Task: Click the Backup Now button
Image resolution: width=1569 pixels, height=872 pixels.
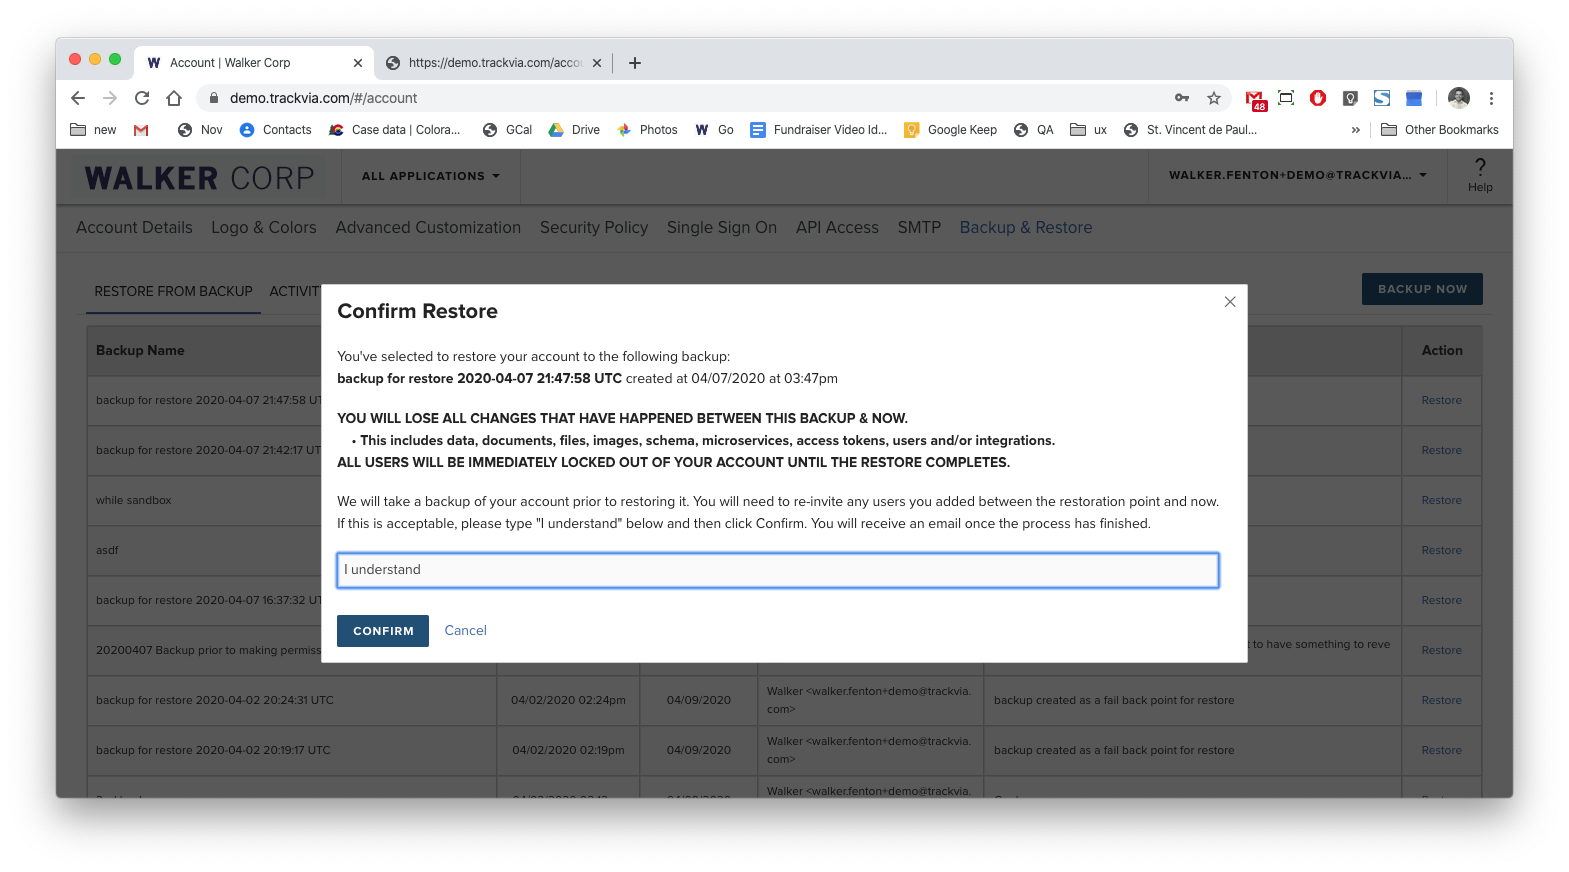Action: click(1422, 289)
